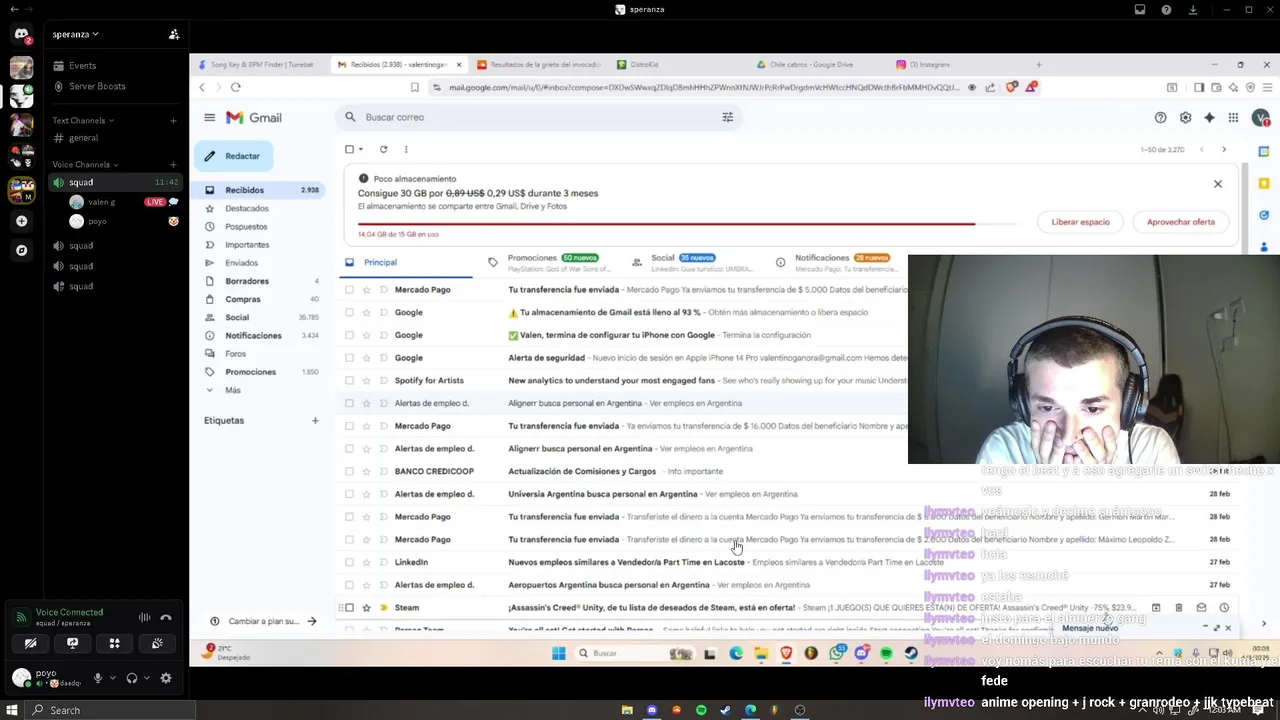
Task: Tick checkbox for Steam email
Action: point(349,607)
